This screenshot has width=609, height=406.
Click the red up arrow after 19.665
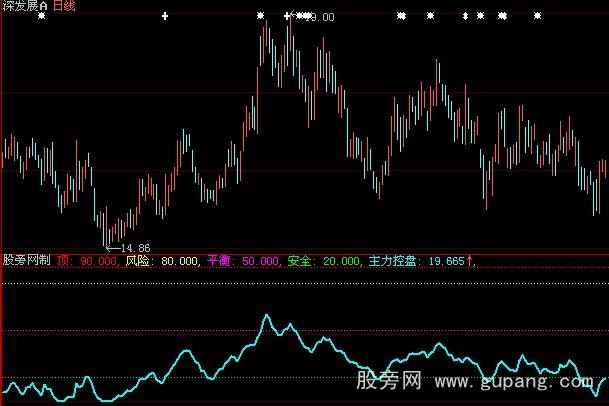tap(469, 261)
